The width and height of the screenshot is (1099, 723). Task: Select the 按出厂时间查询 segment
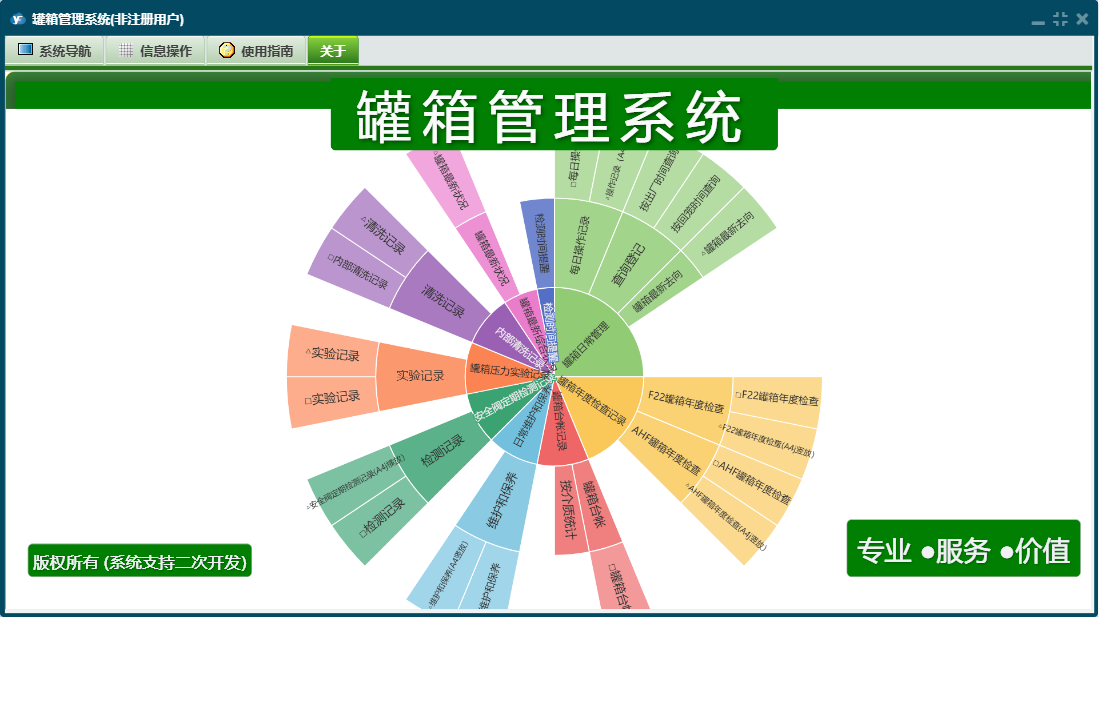click(x=659, y=181)
